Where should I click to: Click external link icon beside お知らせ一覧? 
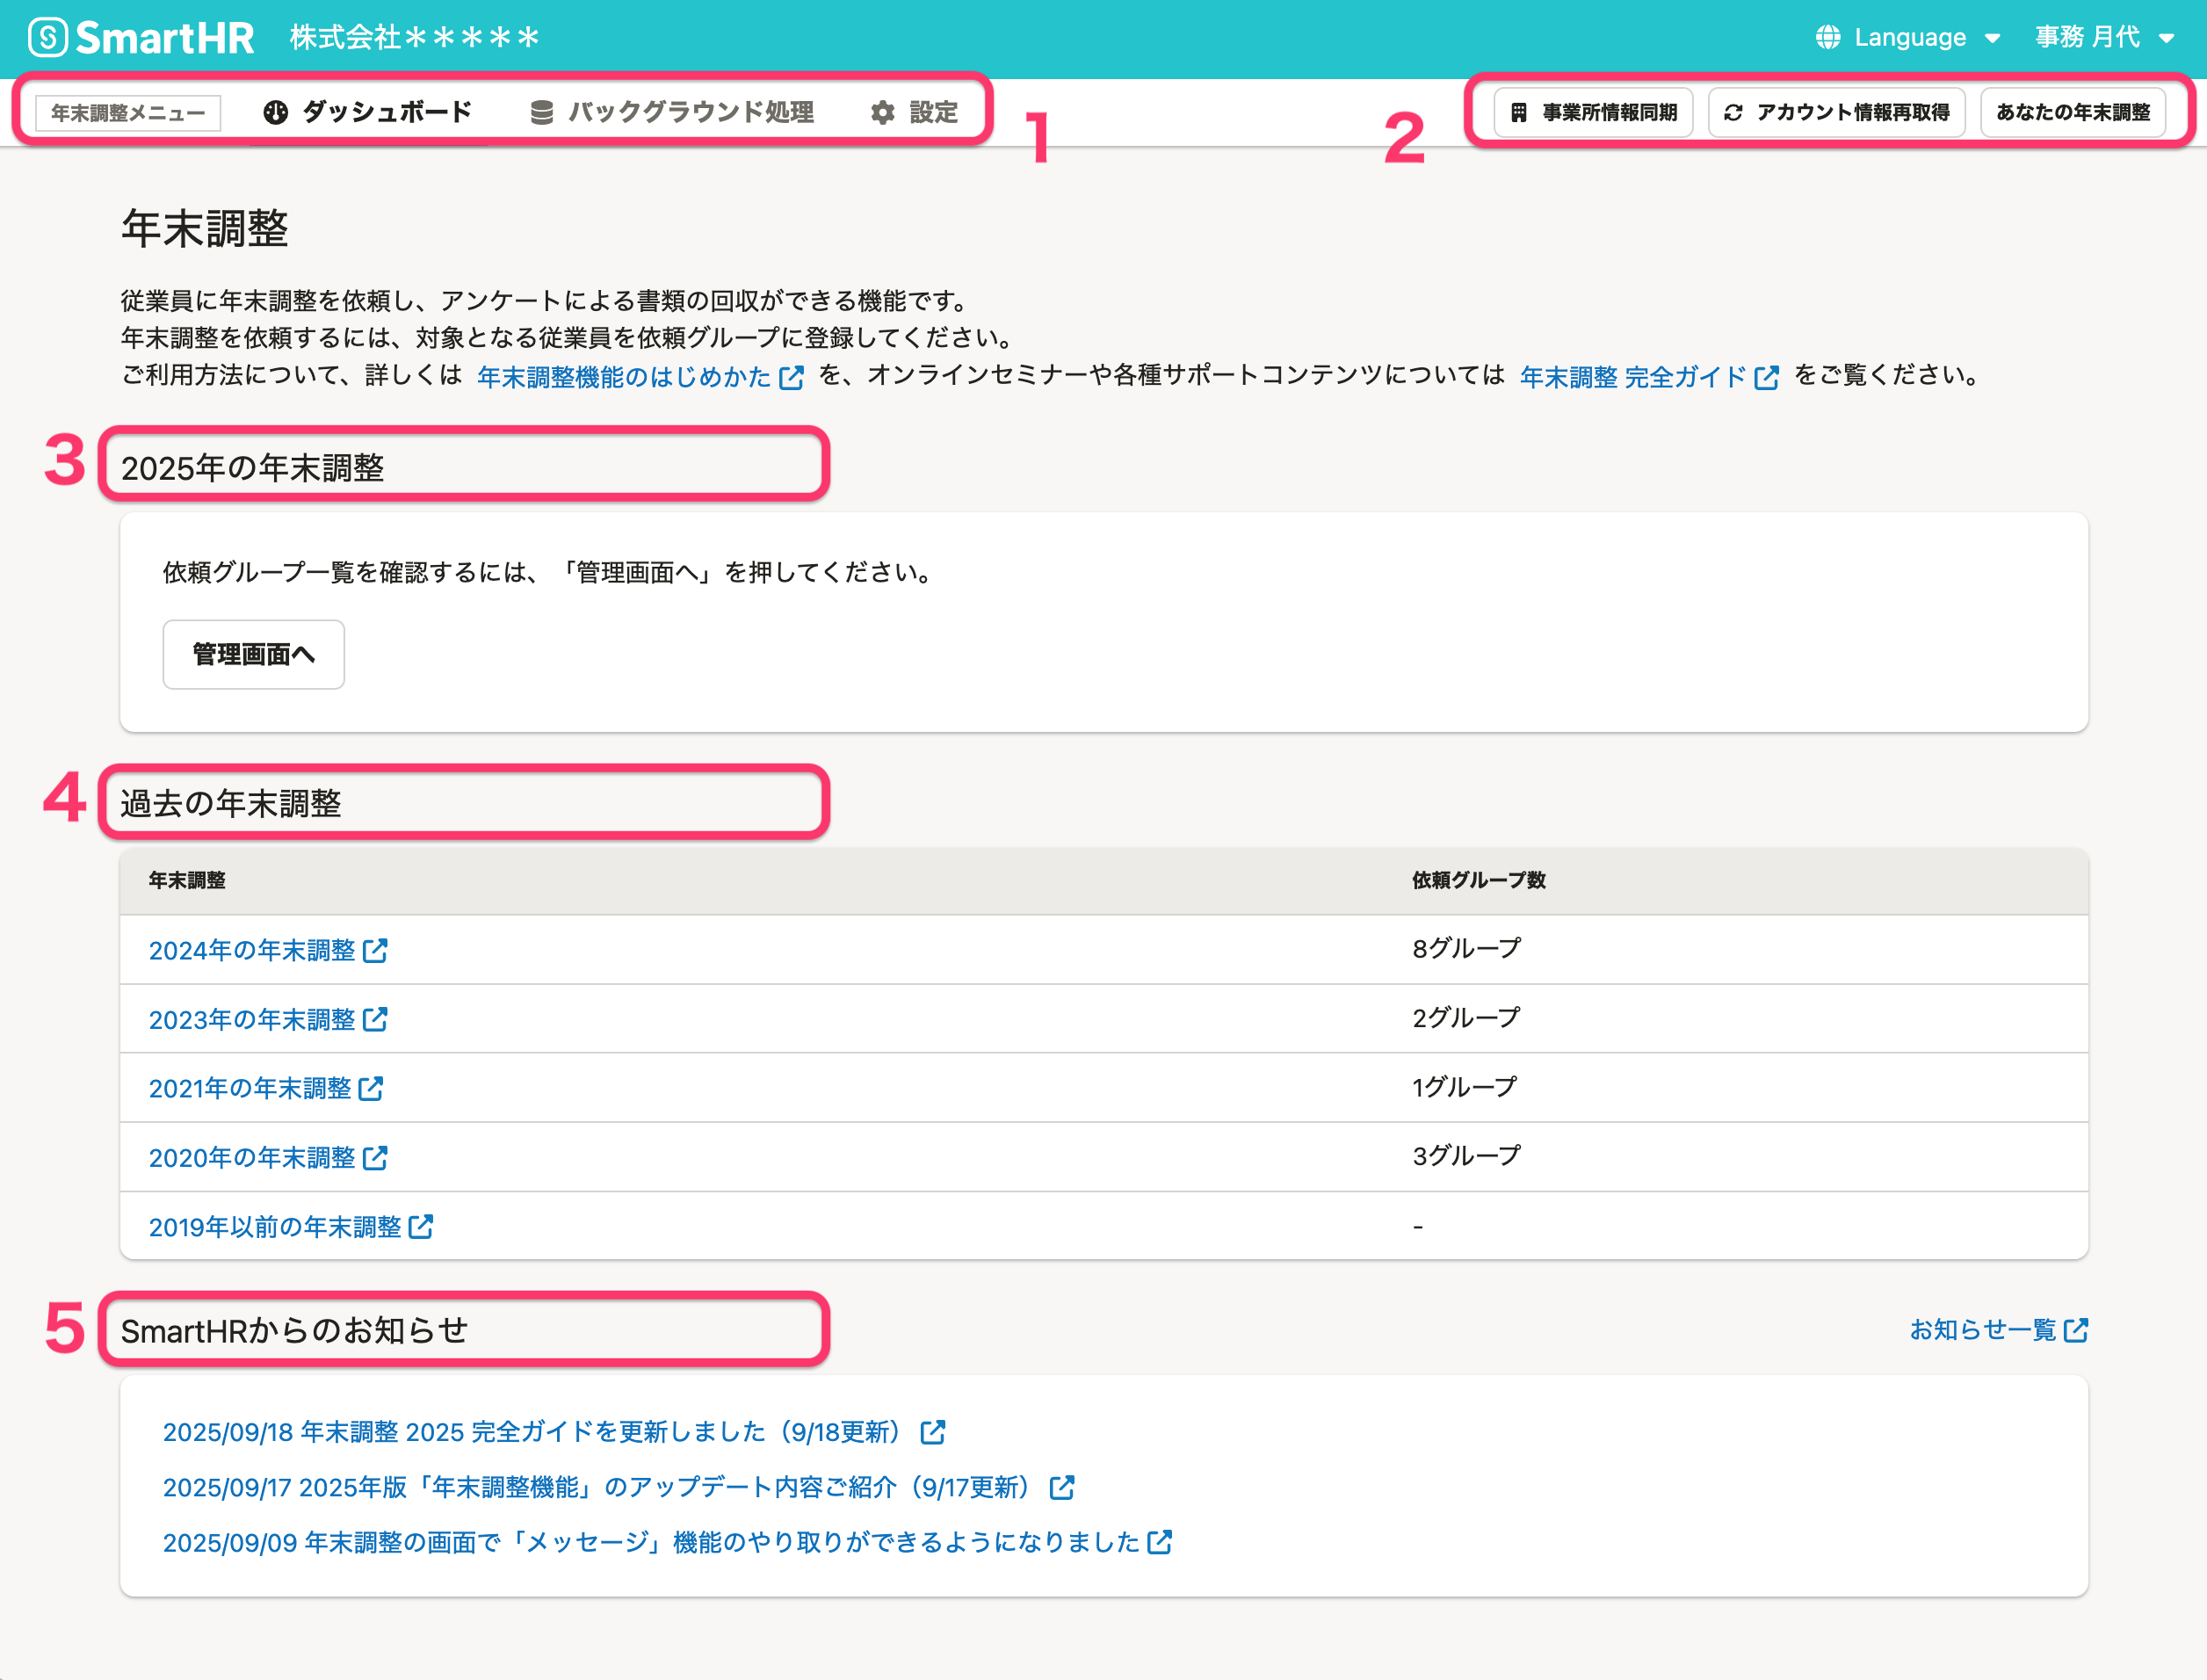click(x=2076, y=1330)
